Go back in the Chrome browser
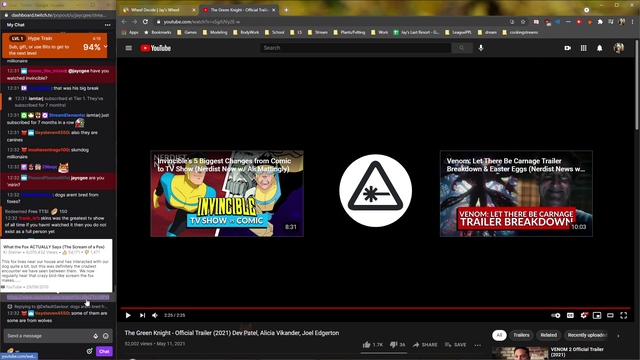Image resolution: width=640 pixels, height=360 pixels. coord(124,22)
